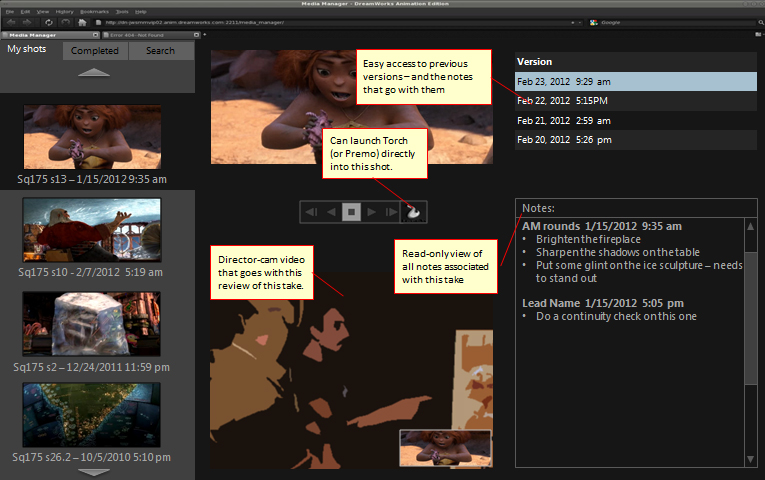Select shot thumbnail Sq175 s10

(92, 230)
